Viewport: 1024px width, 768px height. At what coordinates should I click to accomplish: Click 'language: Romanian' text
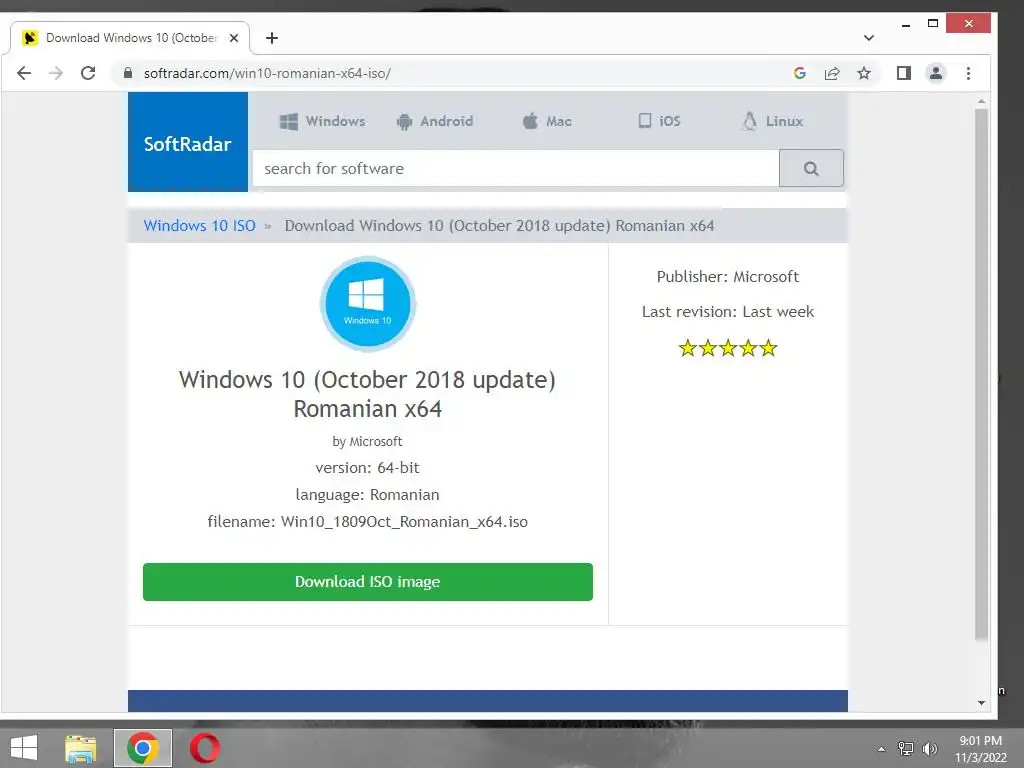point(368,495)
